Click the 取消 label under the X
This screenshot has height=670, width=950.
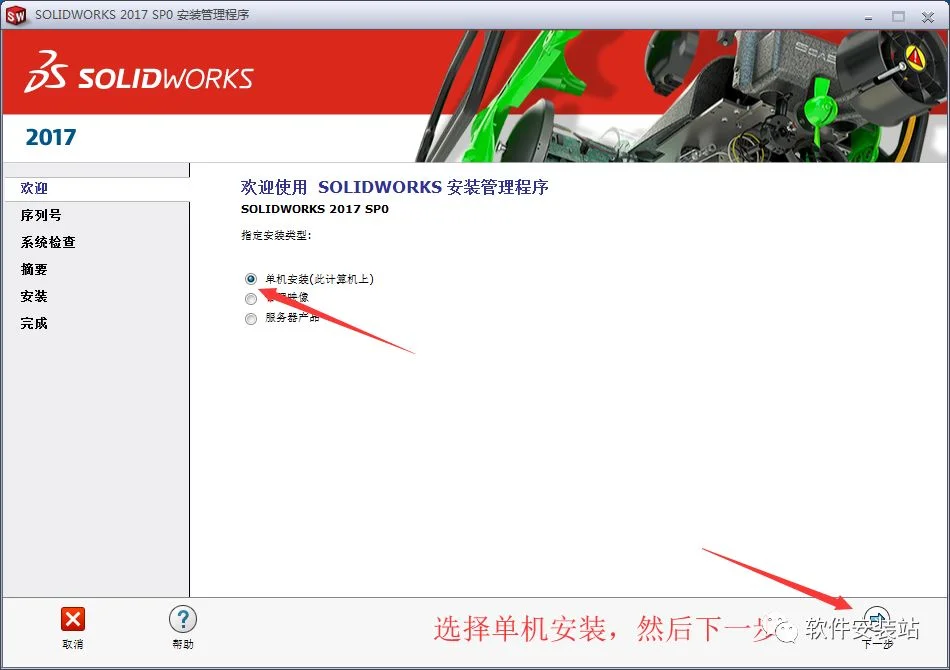pos(73,644)
